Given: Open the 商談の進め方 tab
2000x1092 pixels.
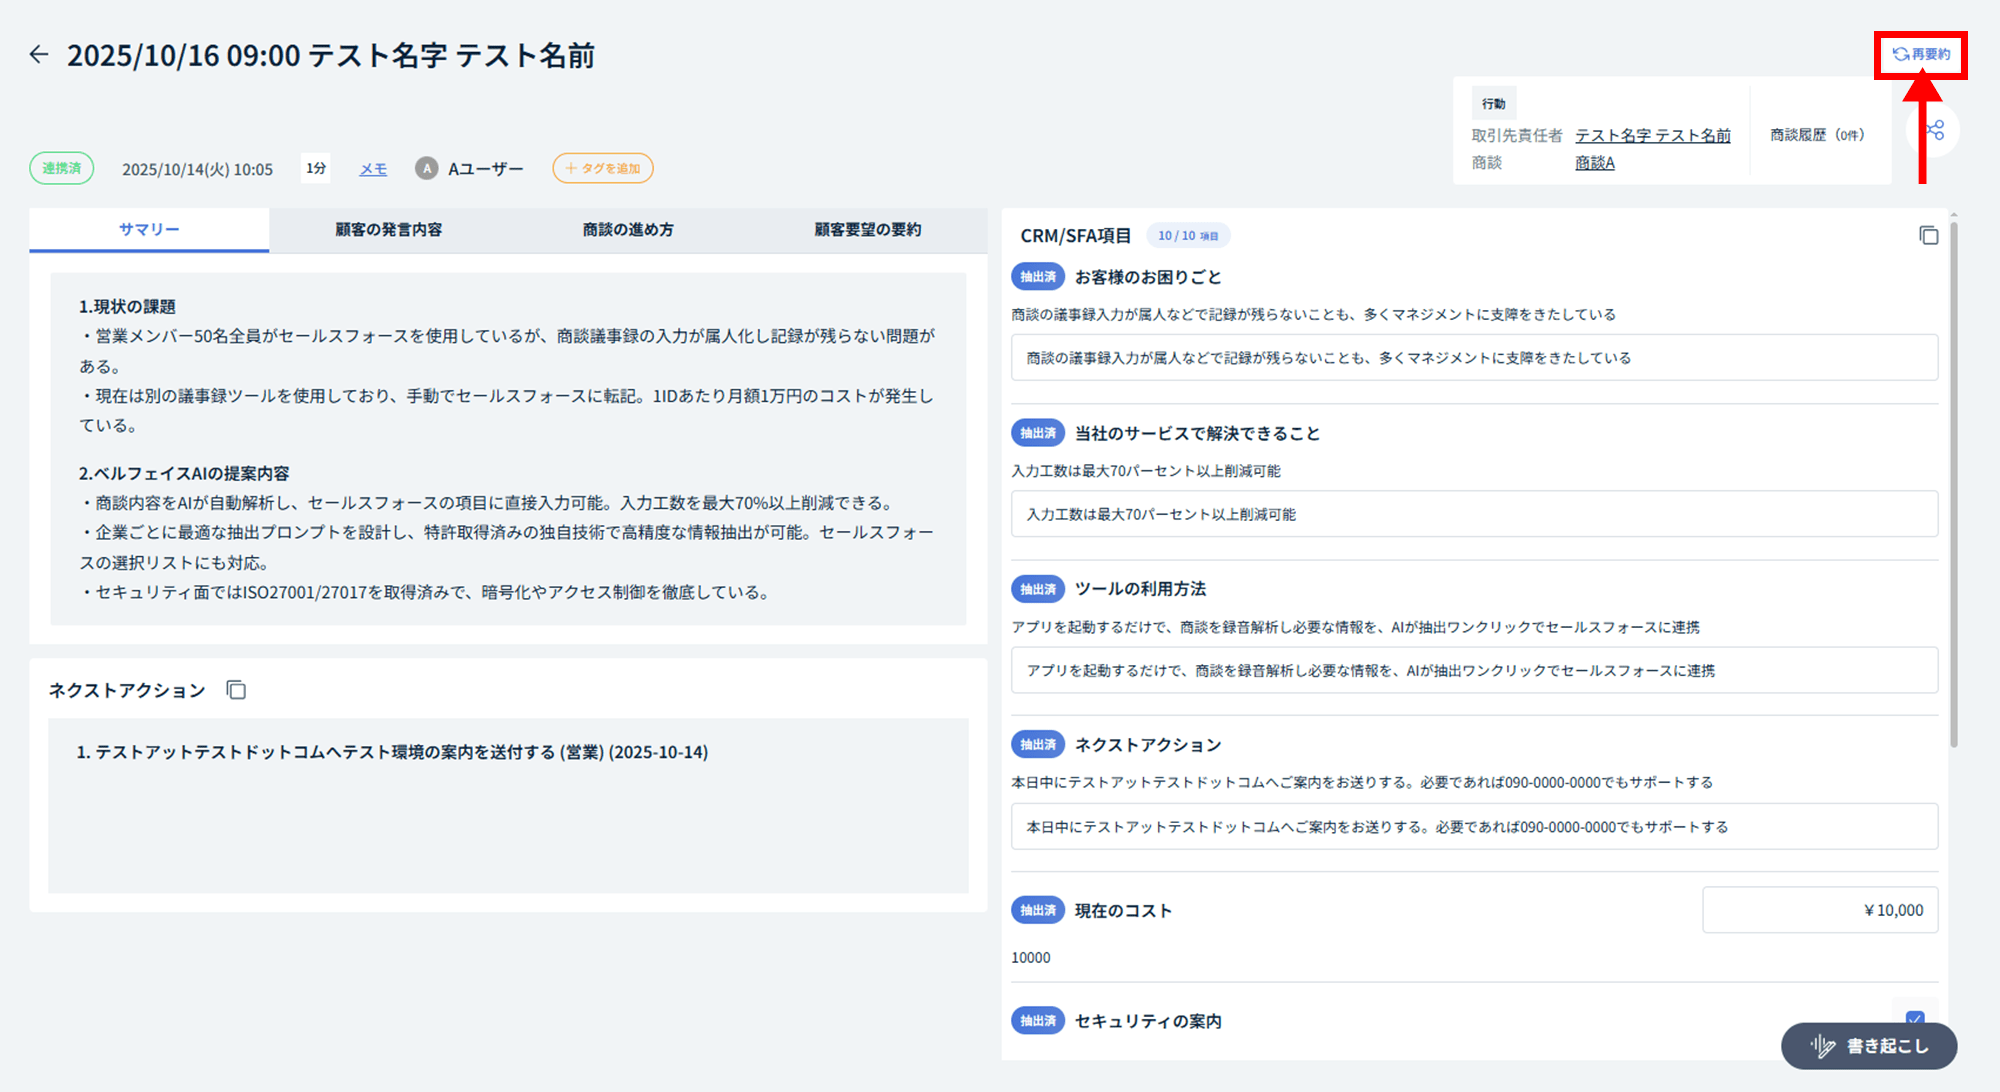Looking at the screenshot, I should 628,230.
